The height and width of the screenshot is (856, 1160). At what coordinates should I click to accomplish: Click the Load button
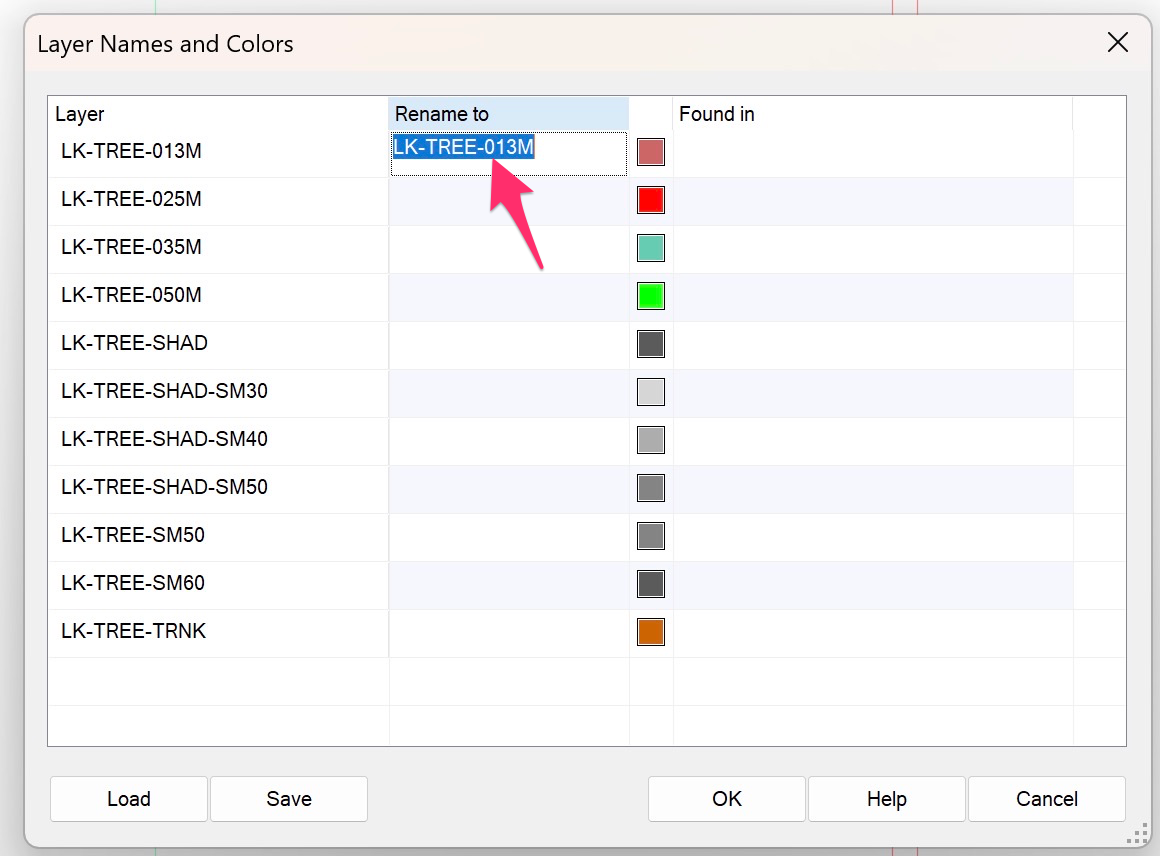click(129, 799)
